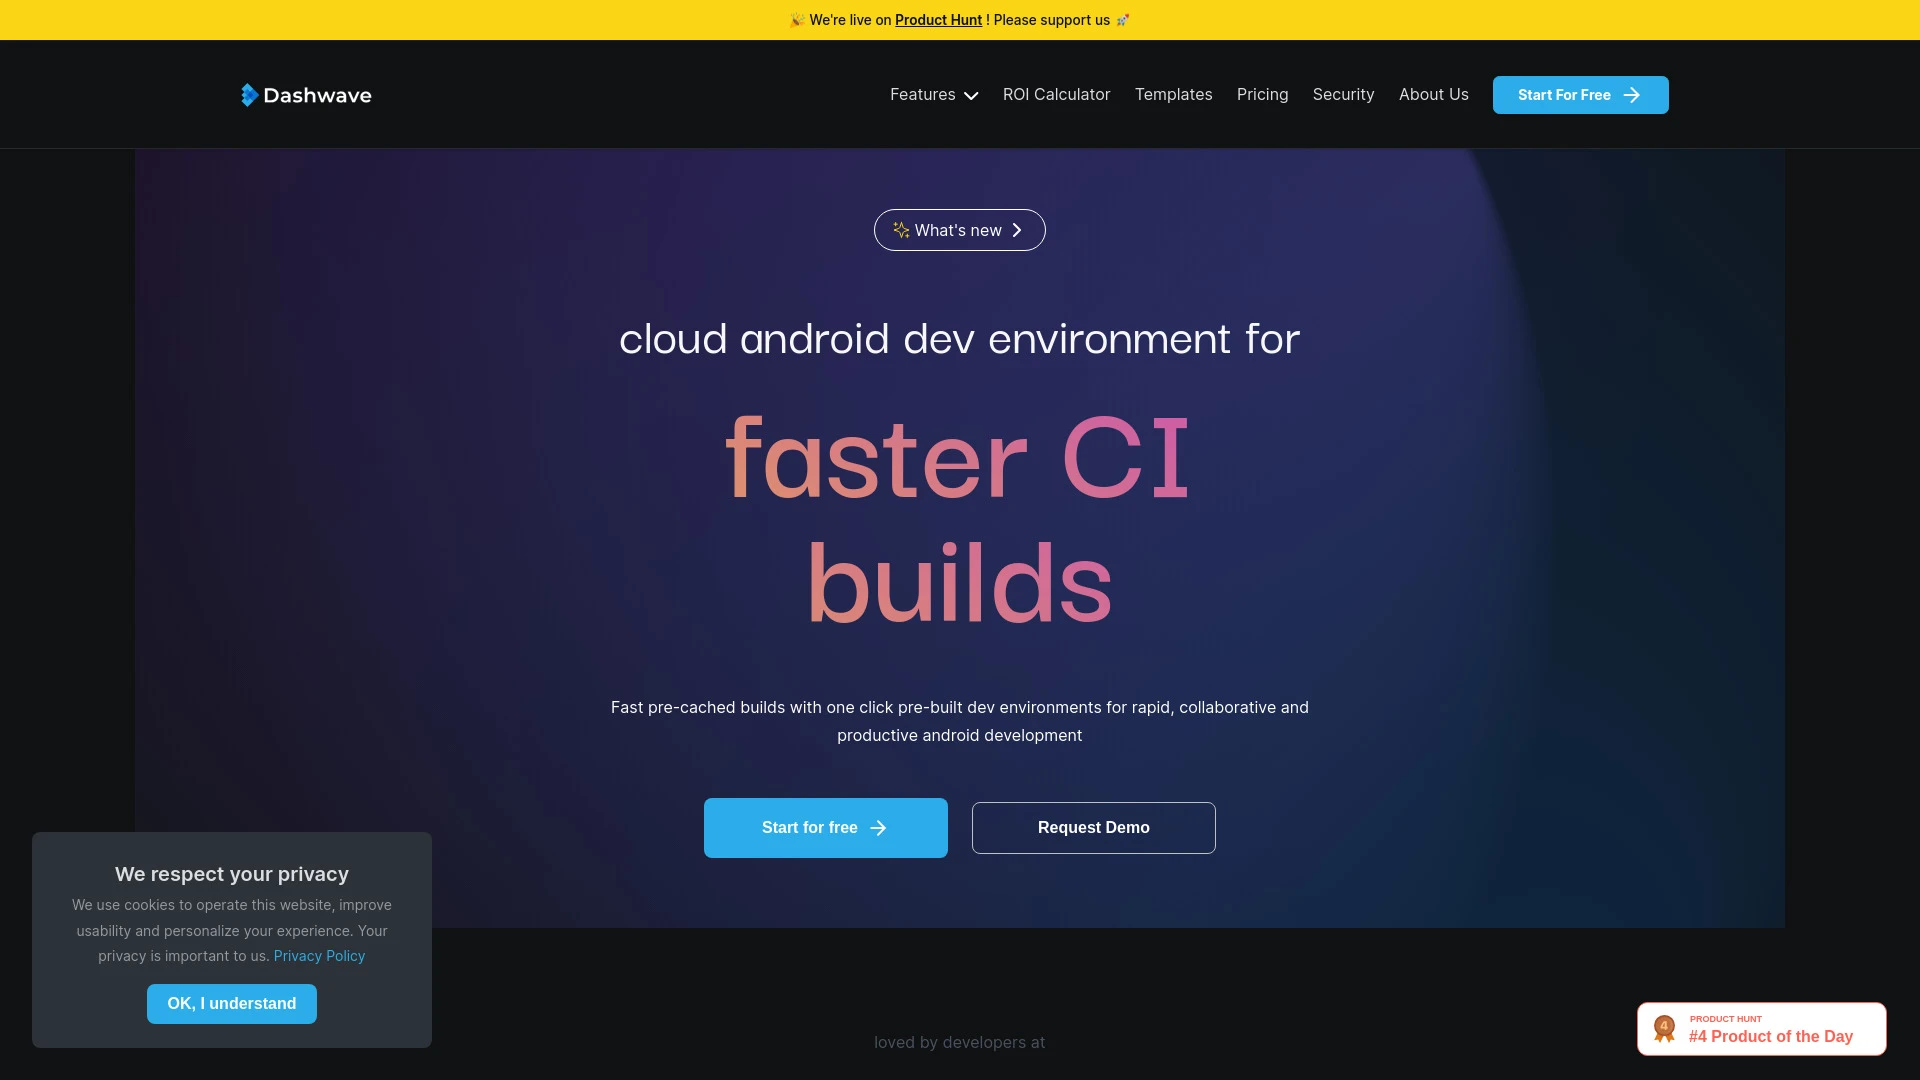
Task: Click the About Us nav menu item
Action: click(1433, 94)
